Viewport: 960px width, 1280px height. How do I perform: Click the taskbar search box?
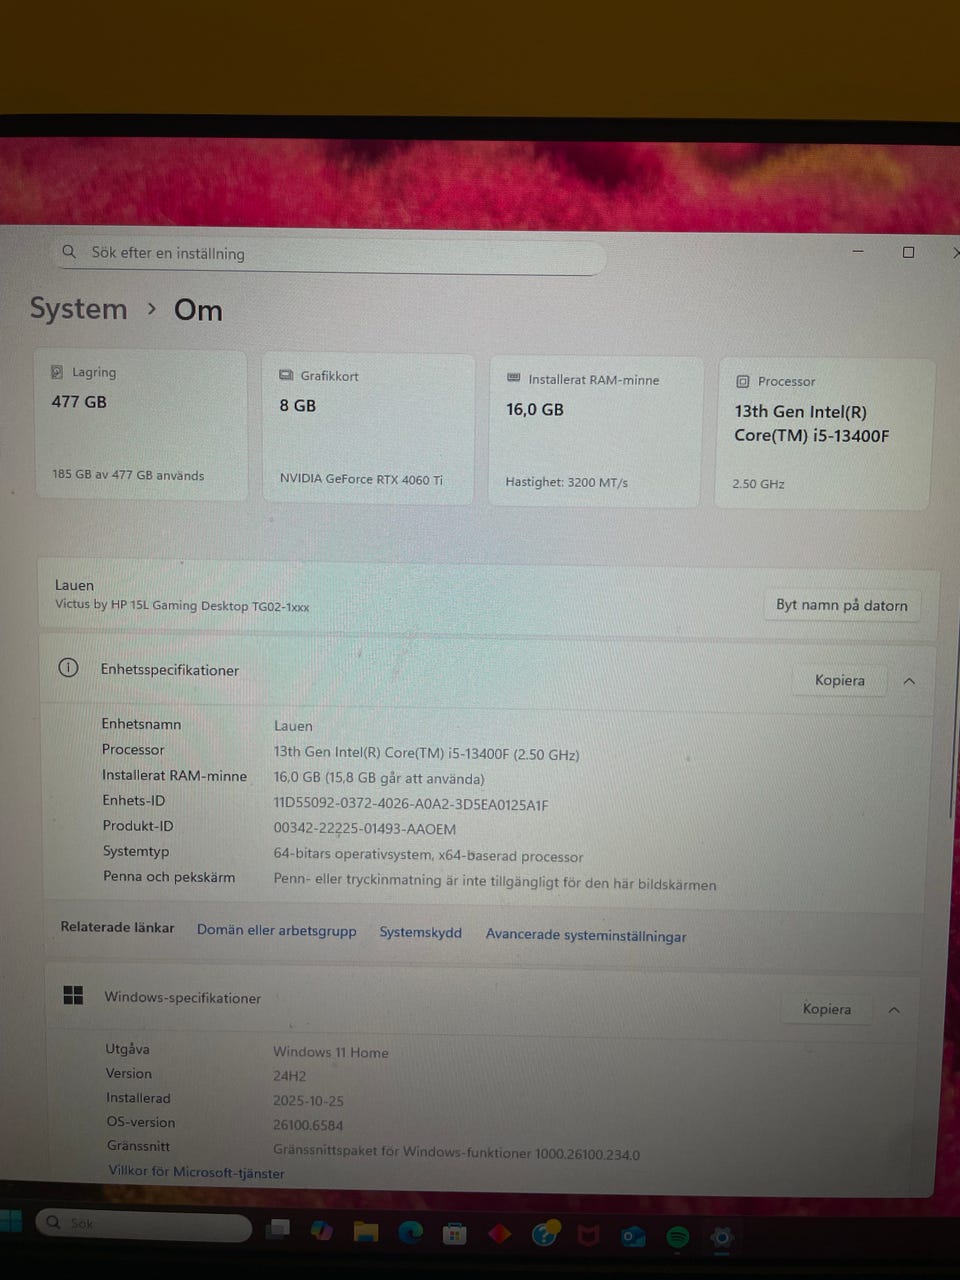144,1224
